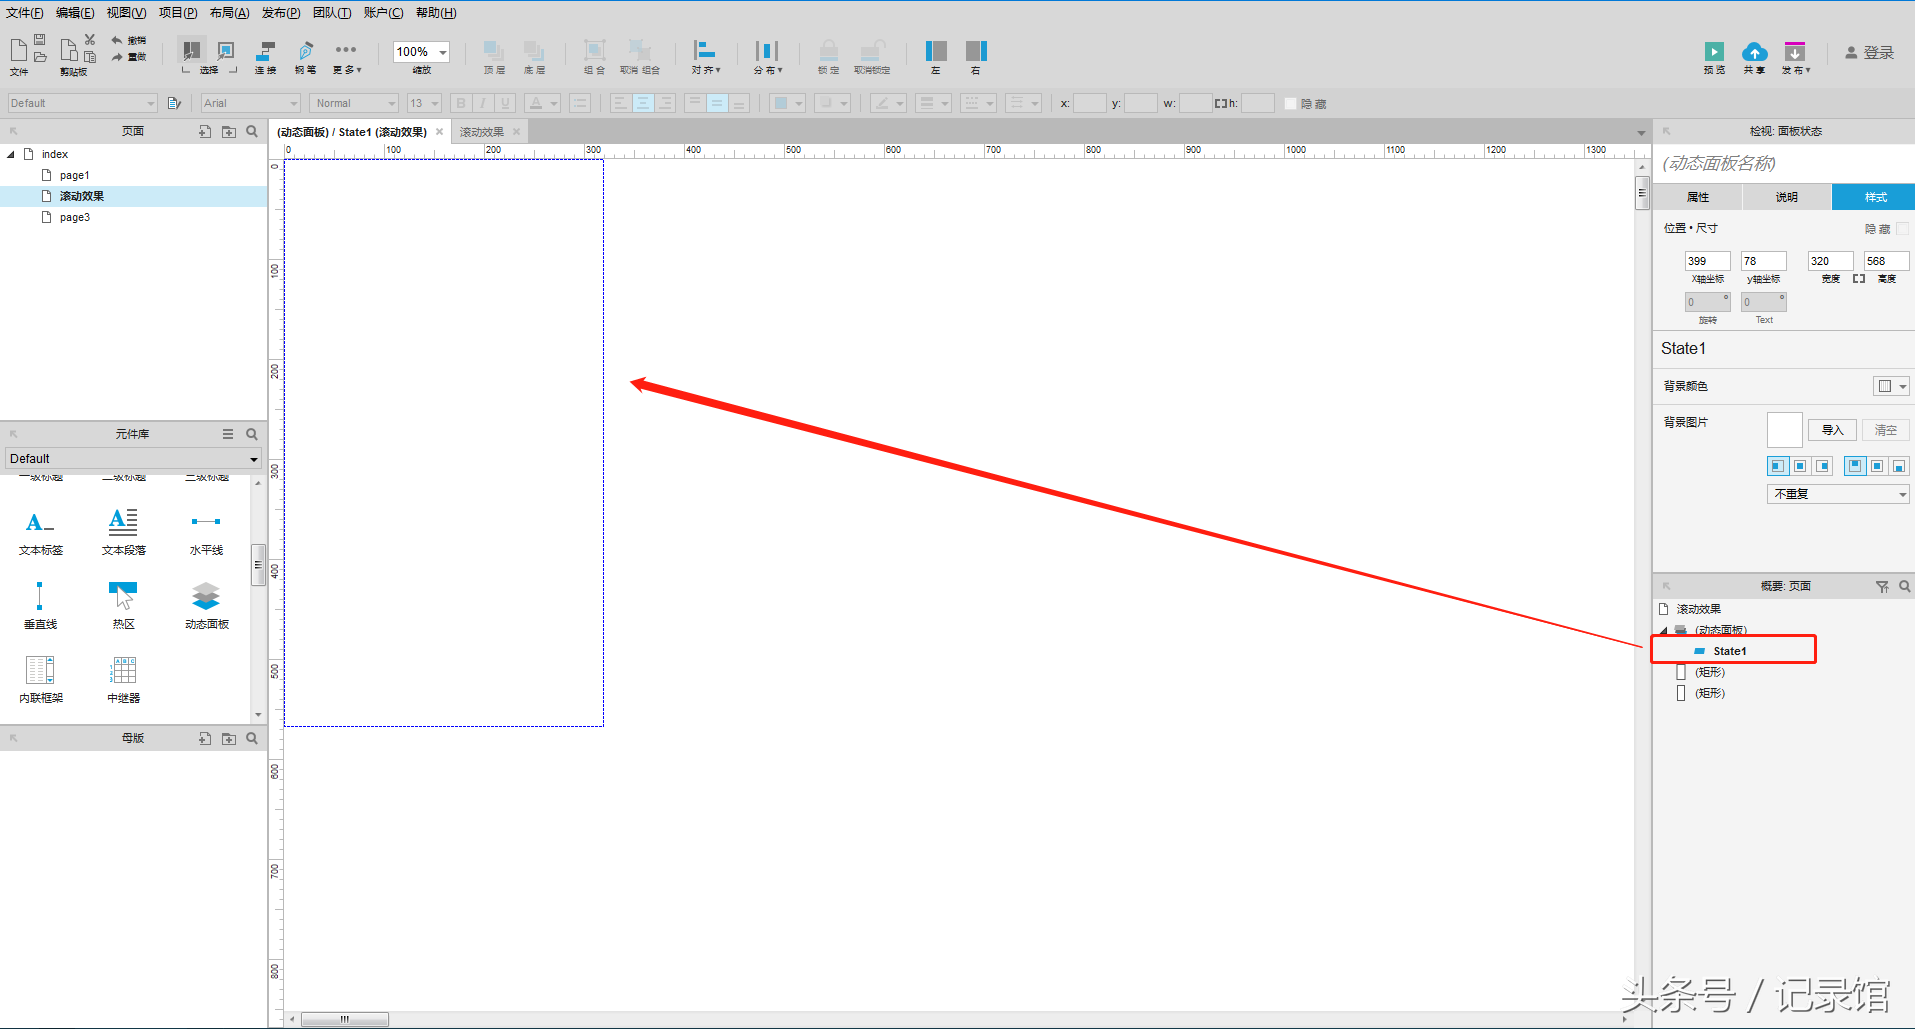This screenshot has height=1029, width=1915.
Task: Switch to the 说明 inspector tab
Action: click(x=1787, y=197)
